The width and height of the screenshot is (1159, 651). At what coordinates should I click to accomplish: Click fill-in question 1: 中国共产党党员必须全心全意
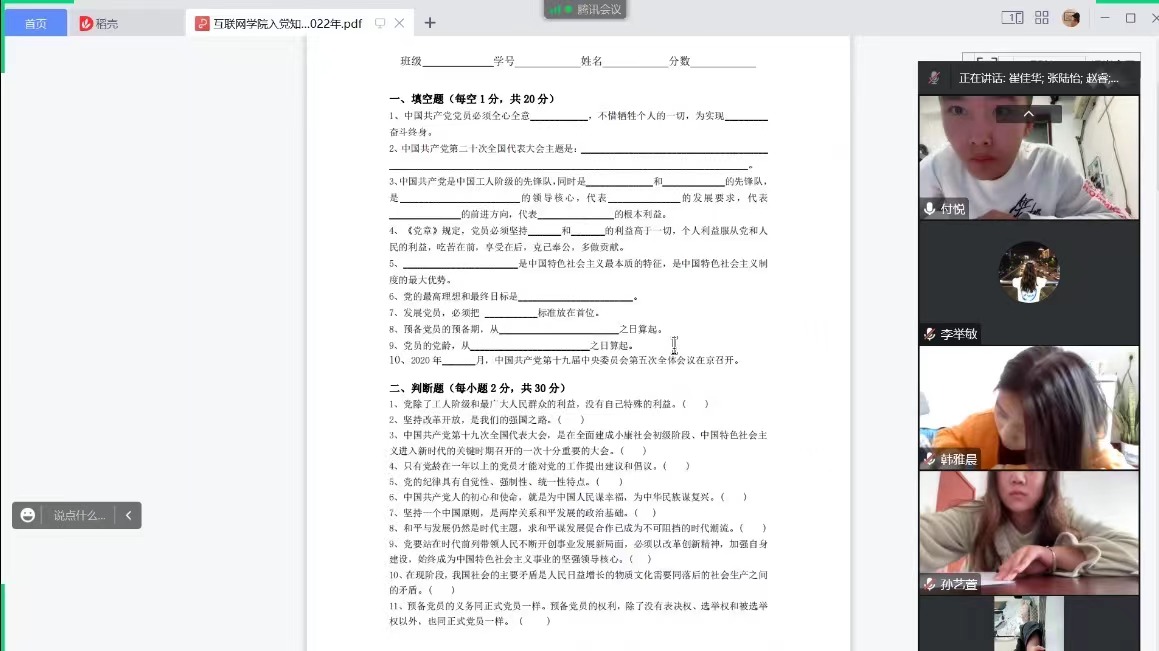coord(578,123)
